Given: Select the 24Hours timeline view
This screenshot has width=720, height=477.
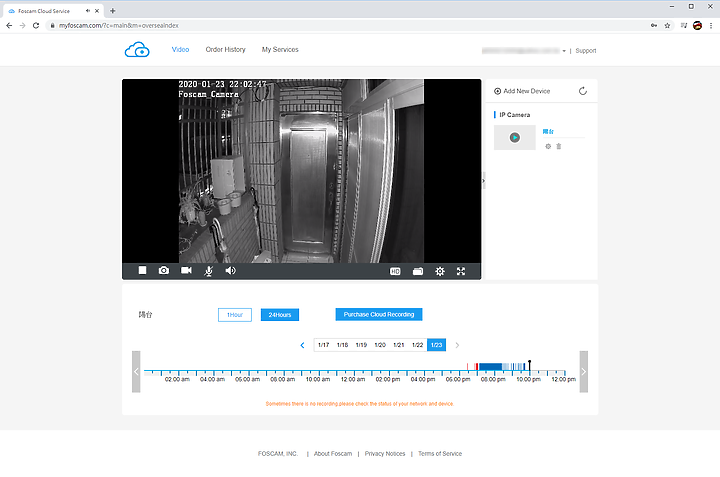Looking at the screenshot, I should pos(280,315).
